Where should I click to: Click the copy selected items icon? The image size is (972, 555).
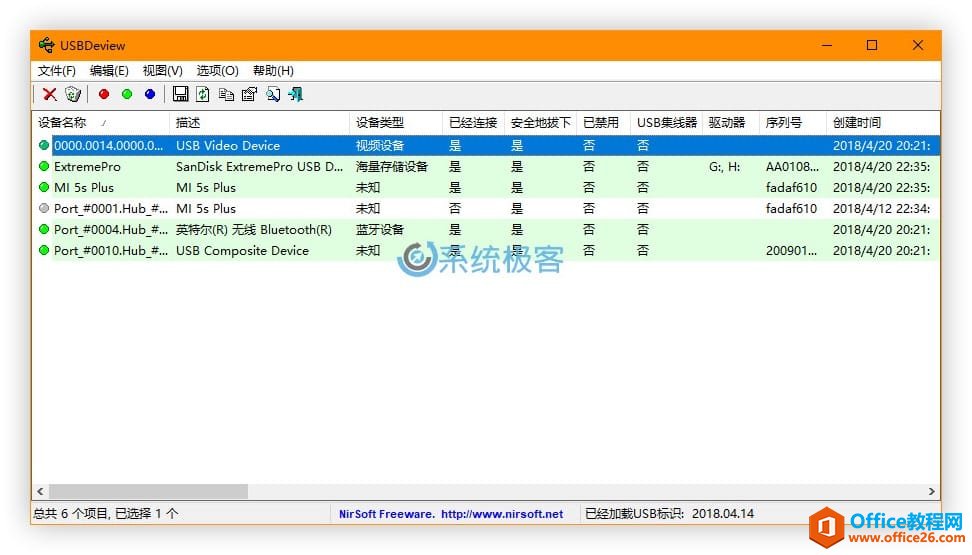[x=226, y=94]
